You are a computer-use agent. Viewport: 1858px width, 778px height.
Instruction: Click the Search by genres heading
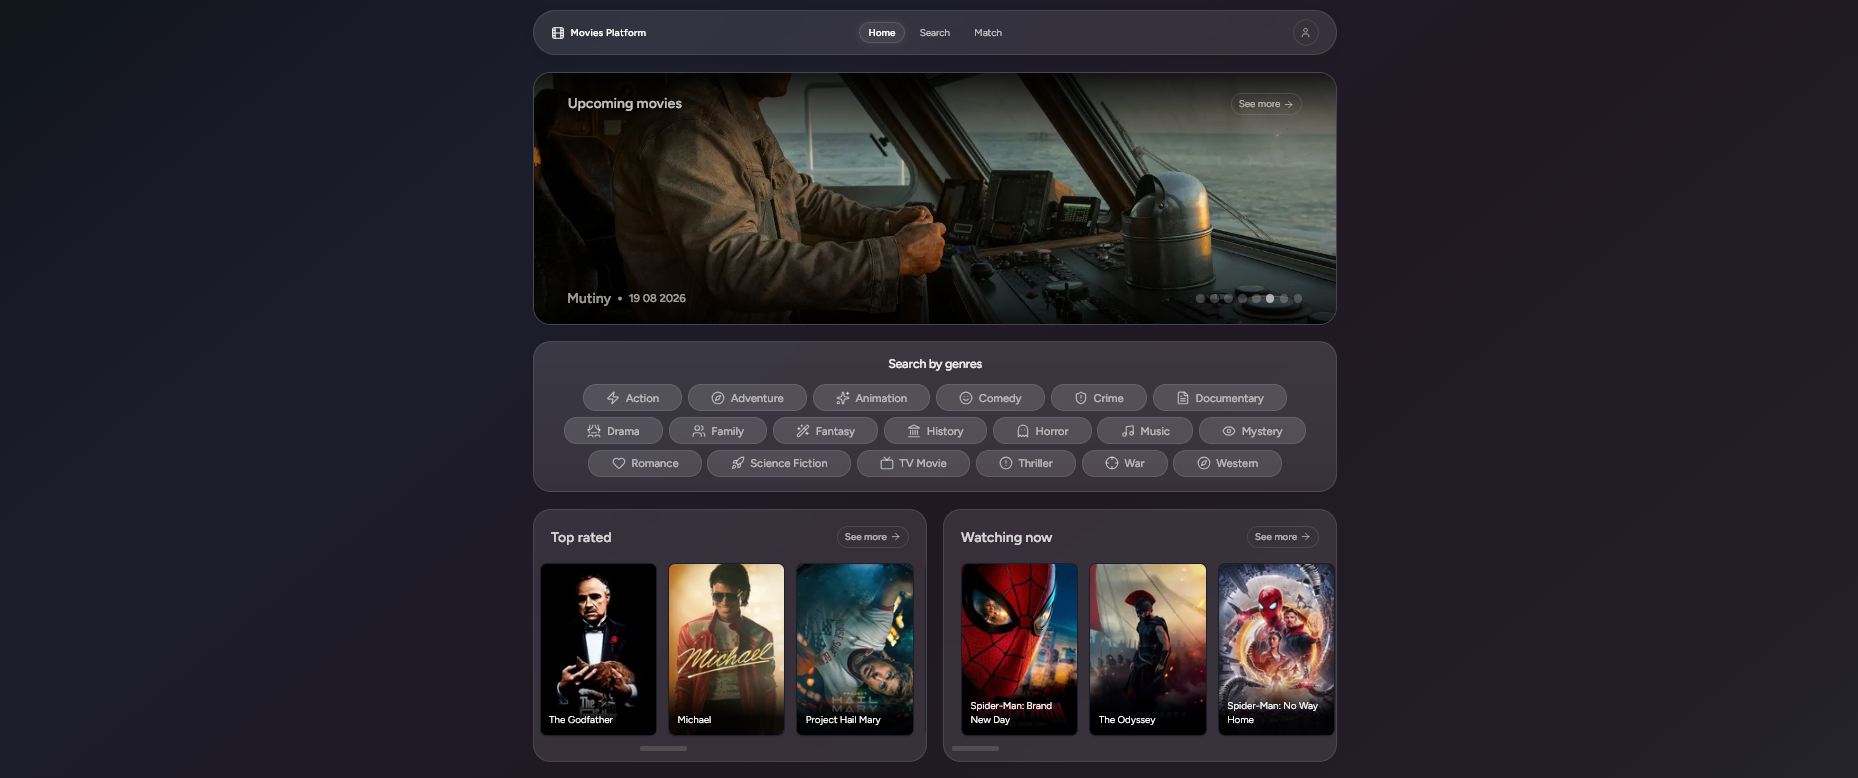point(935,364)
